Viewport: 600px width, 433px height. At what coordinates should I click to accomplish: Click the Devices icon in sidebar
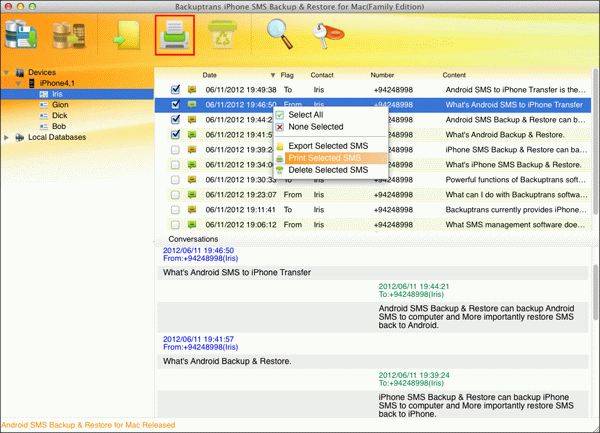(20, 72)
